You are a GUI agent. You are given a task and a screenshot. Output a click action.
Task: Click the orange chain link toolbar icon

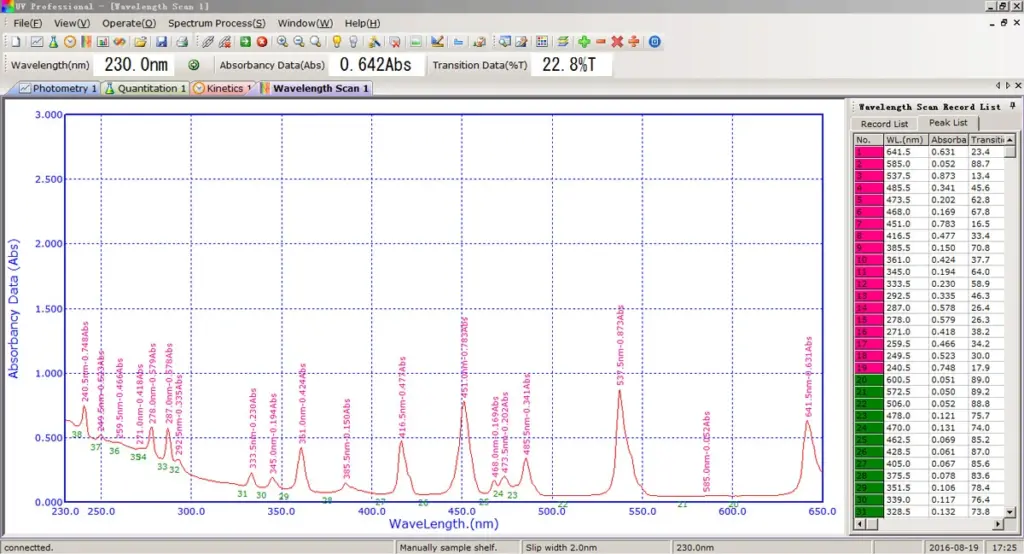120,42
